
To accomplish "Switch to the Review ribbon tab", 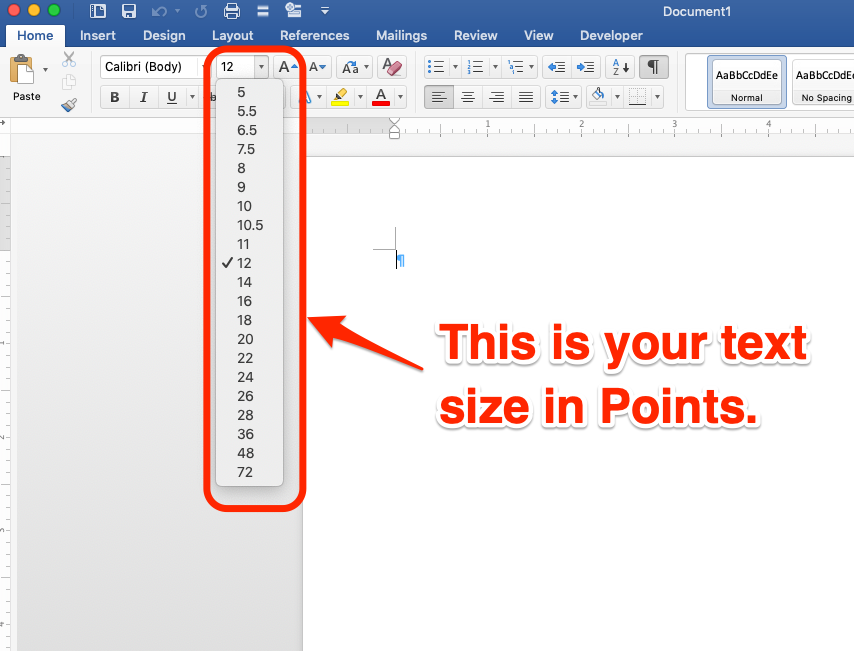I will 476,35.
